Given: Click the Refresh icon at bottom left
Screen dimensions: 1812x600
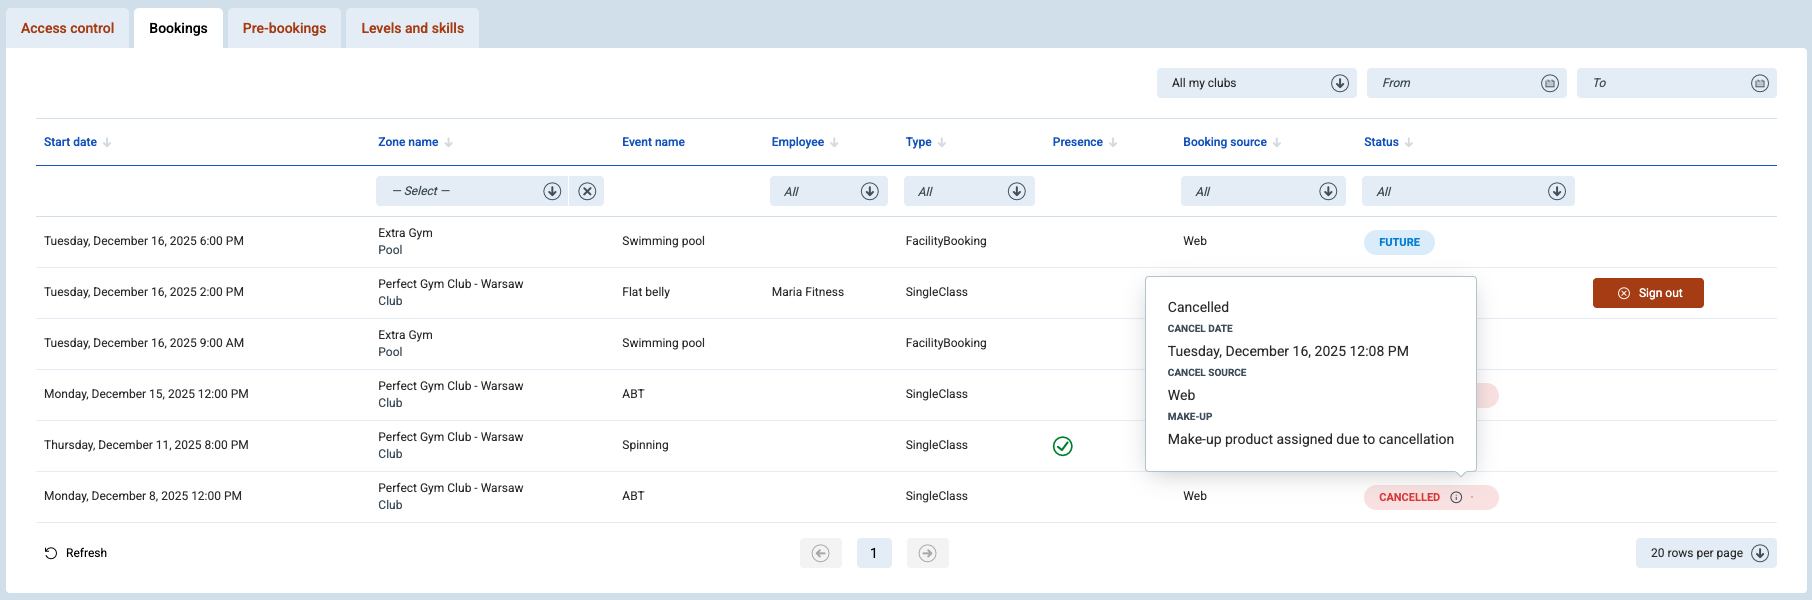Looking at the screenshot, I should 51,553.
